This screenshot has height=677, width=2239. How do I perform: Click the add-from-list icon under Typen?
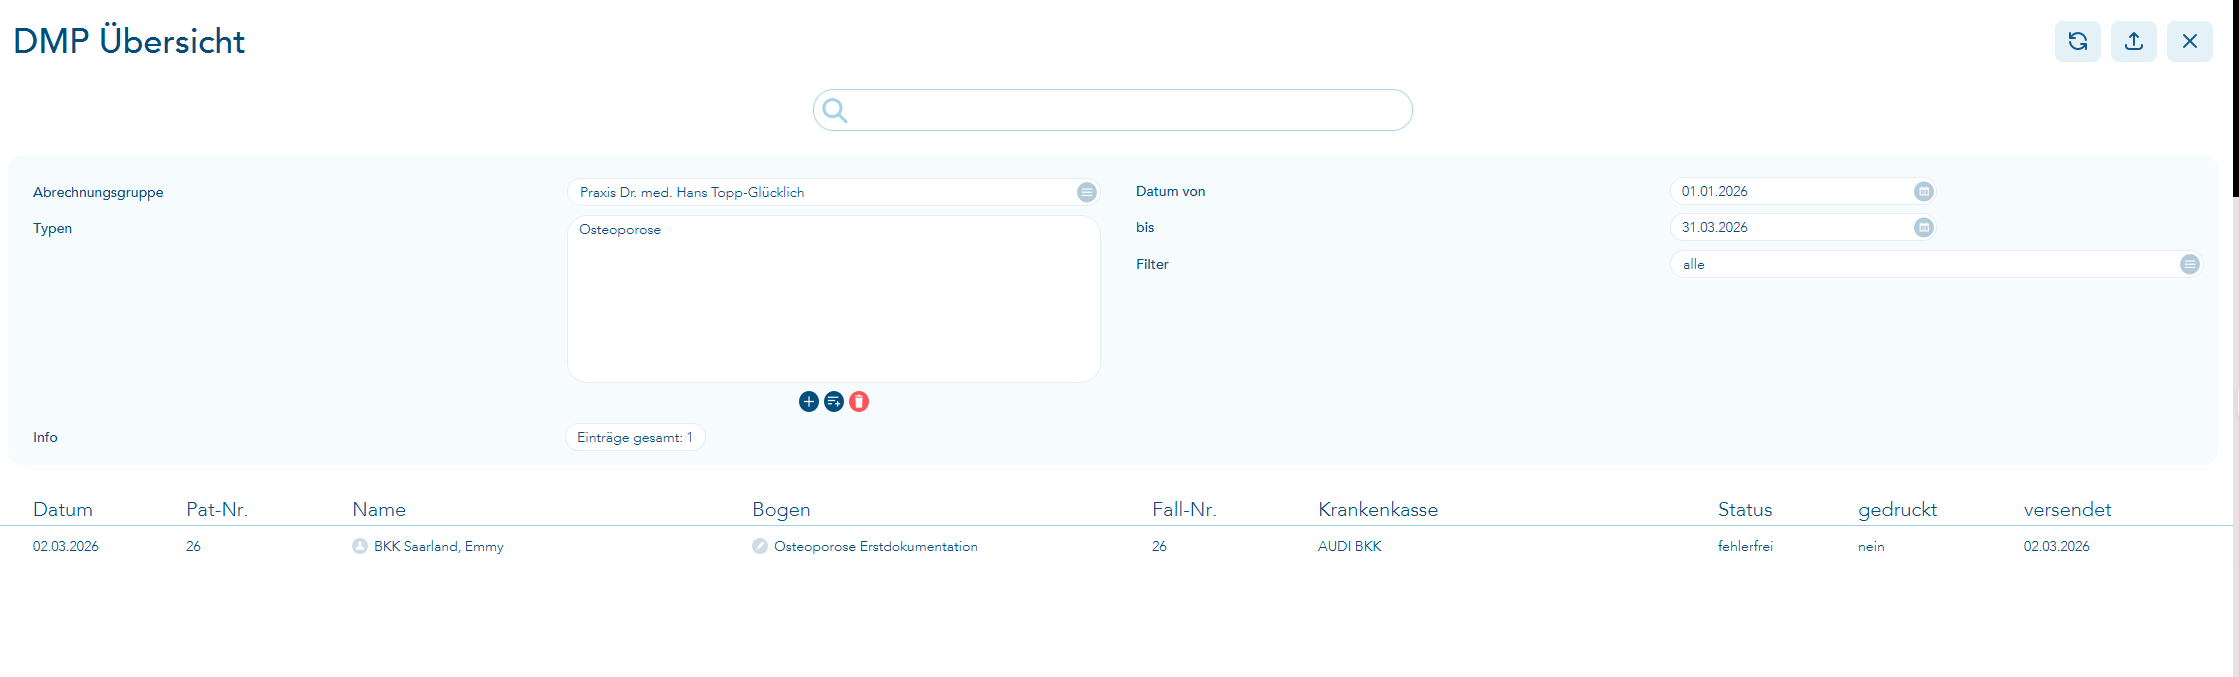tap(834, 402)
